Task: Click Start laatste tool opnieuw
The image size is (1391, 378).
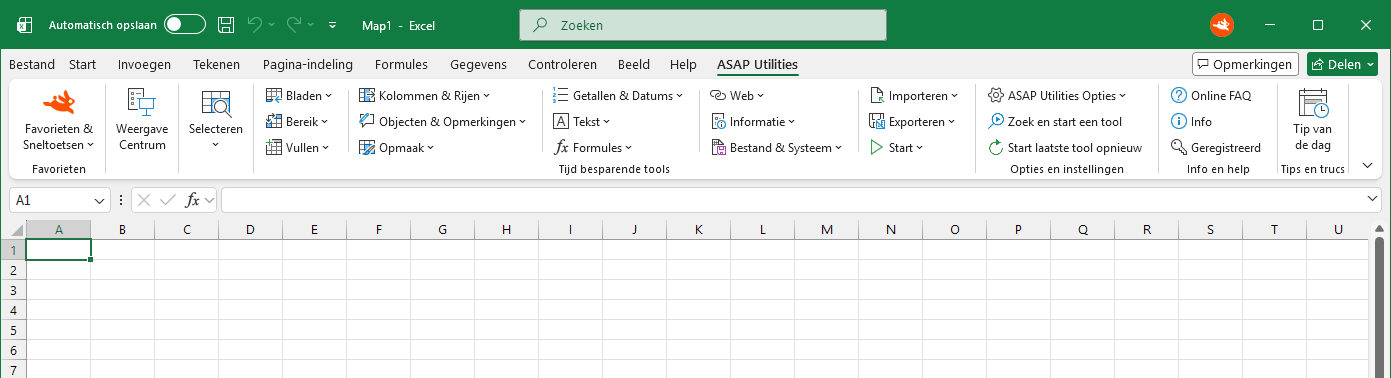Action: point(1065,148)
